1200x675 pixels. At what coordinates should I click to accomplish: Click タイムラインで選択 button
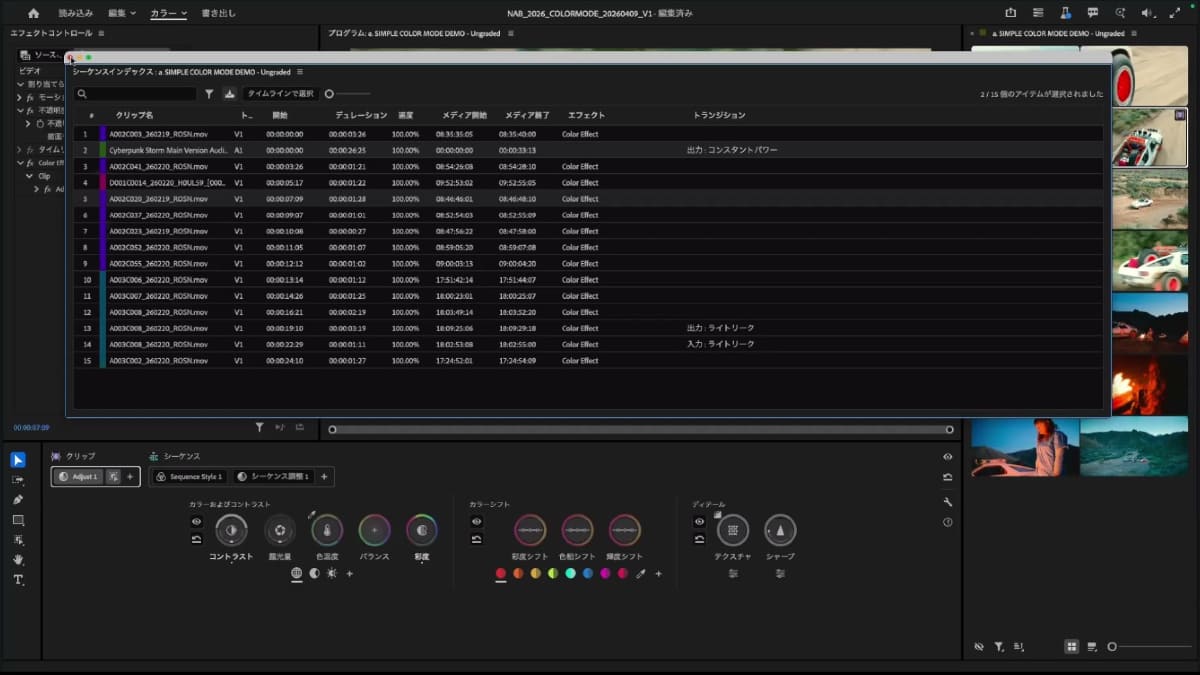(x=280, y=93)
